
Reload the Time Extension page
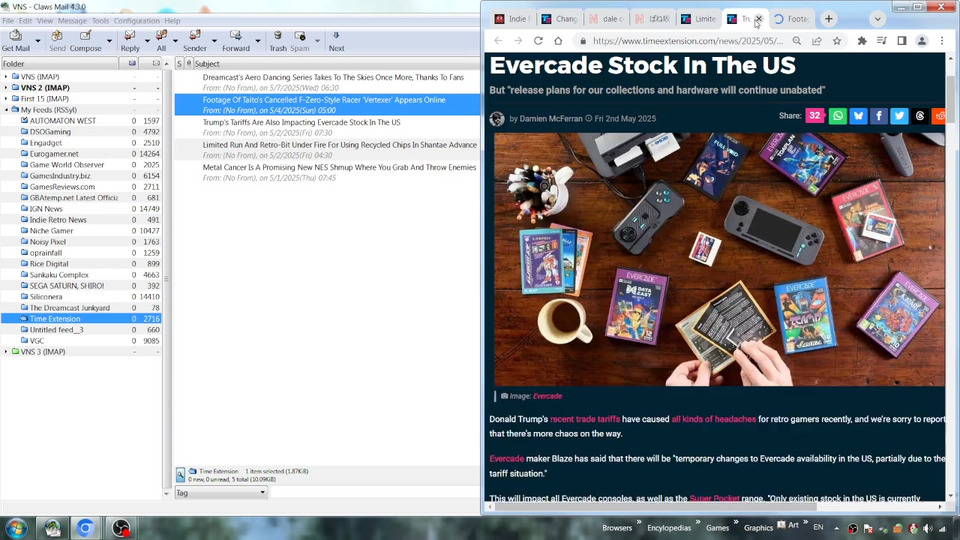[538, 40]
